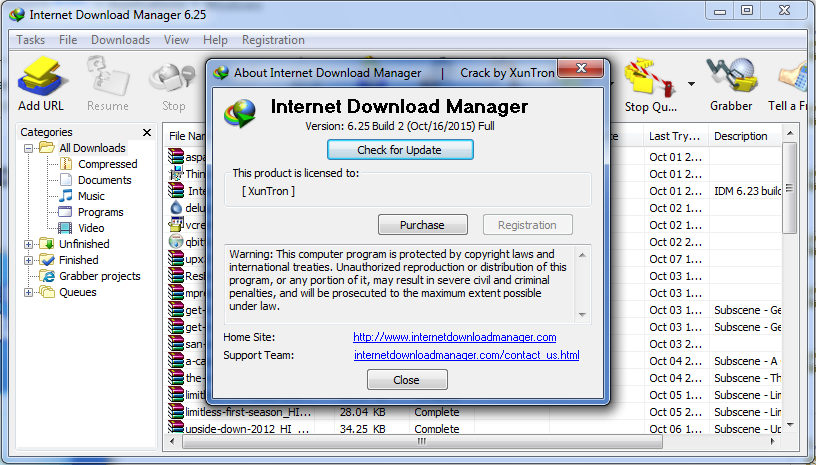The width and height of the screenshot is (816, 465).
Task: Click the Stop Queue toolbar icon
Action: [651, 86]
